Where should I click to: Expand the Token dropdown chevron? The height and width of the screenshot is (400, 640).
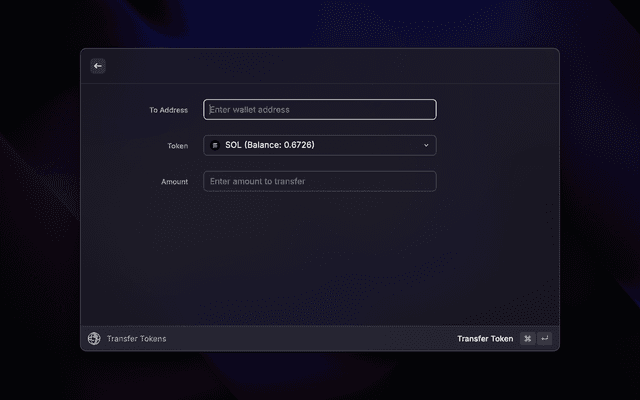point(426,146)
